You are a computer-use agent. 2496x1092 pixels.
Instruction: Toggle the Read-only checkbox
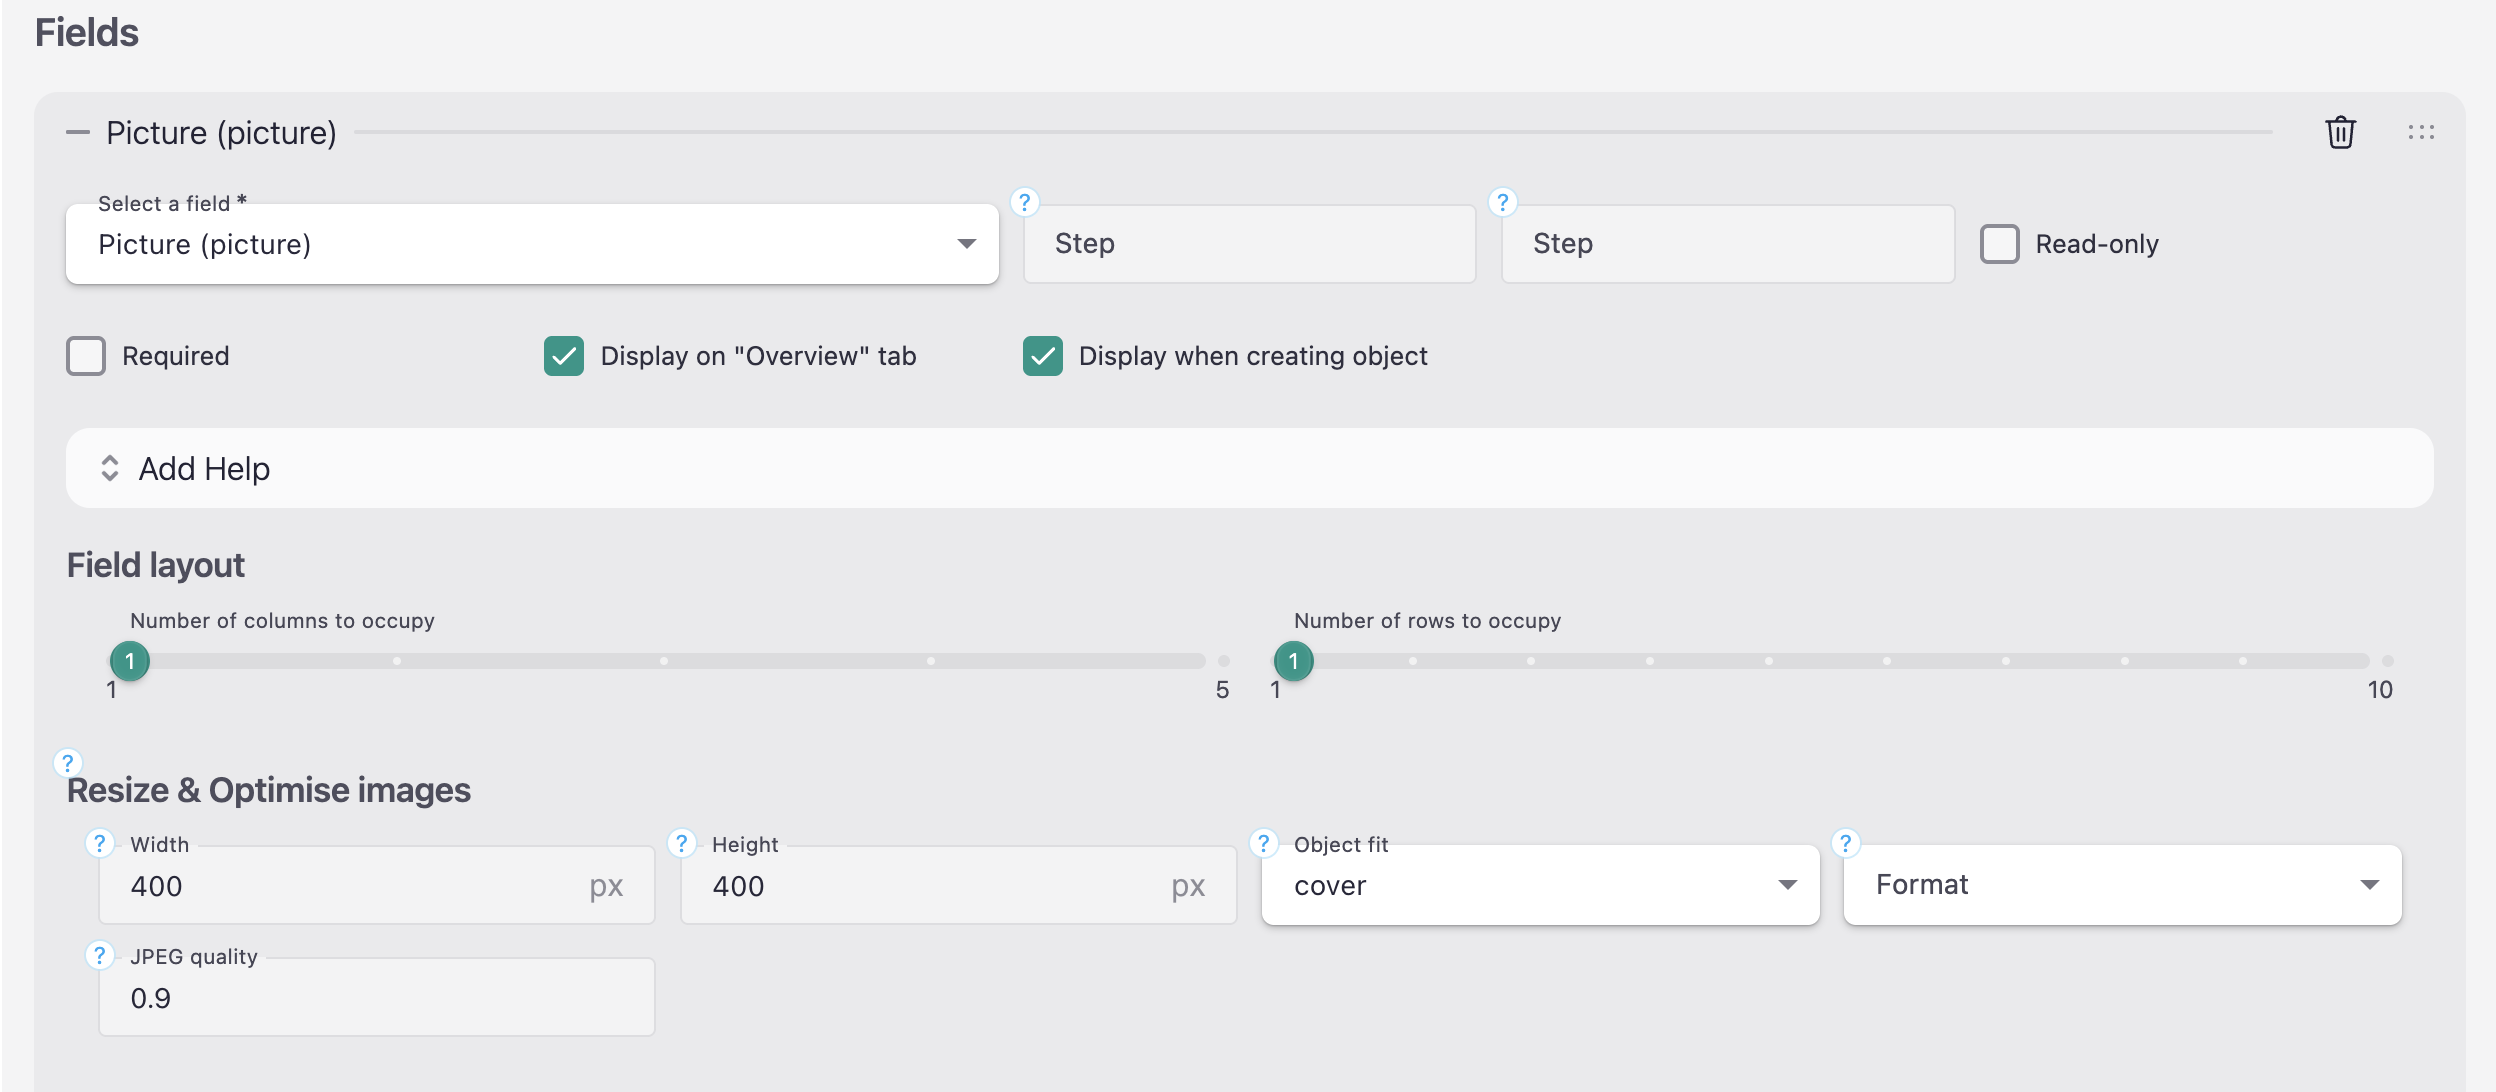2000,244
